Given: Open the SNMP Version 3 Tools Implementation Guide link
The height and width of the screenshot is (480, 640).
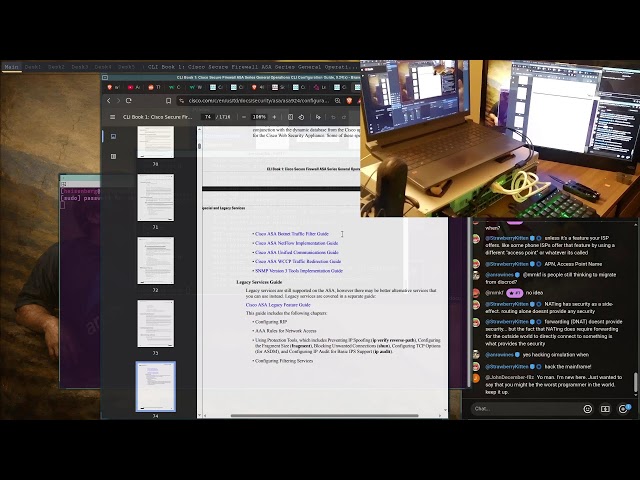Looking at the screenshot, I should [x=299, y=271].
